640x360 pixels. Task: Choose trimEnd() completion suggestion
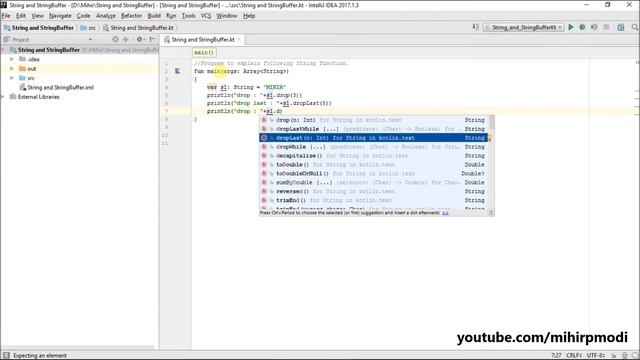click(374, 200)
